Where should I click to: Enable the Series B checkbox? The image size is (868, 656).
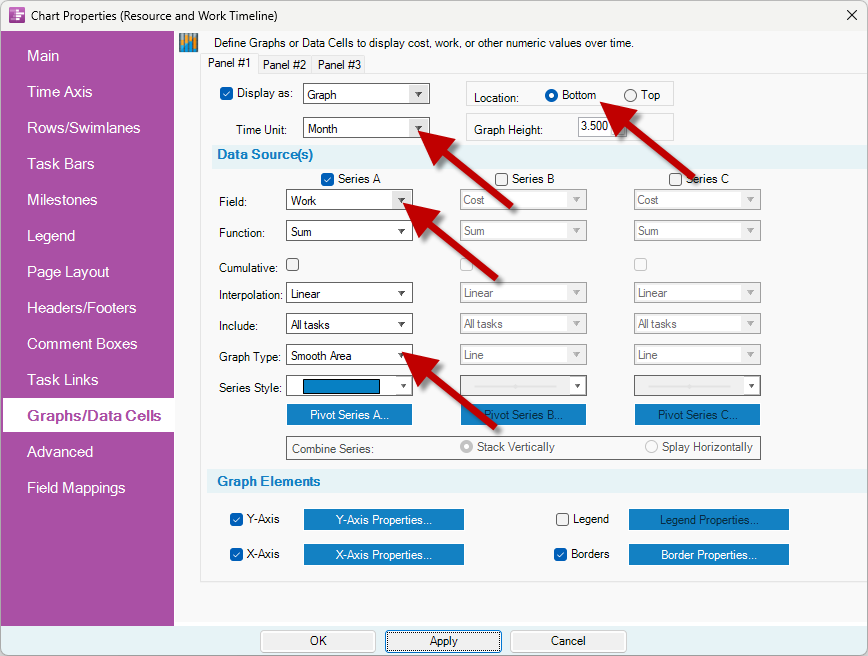point(501,180)
